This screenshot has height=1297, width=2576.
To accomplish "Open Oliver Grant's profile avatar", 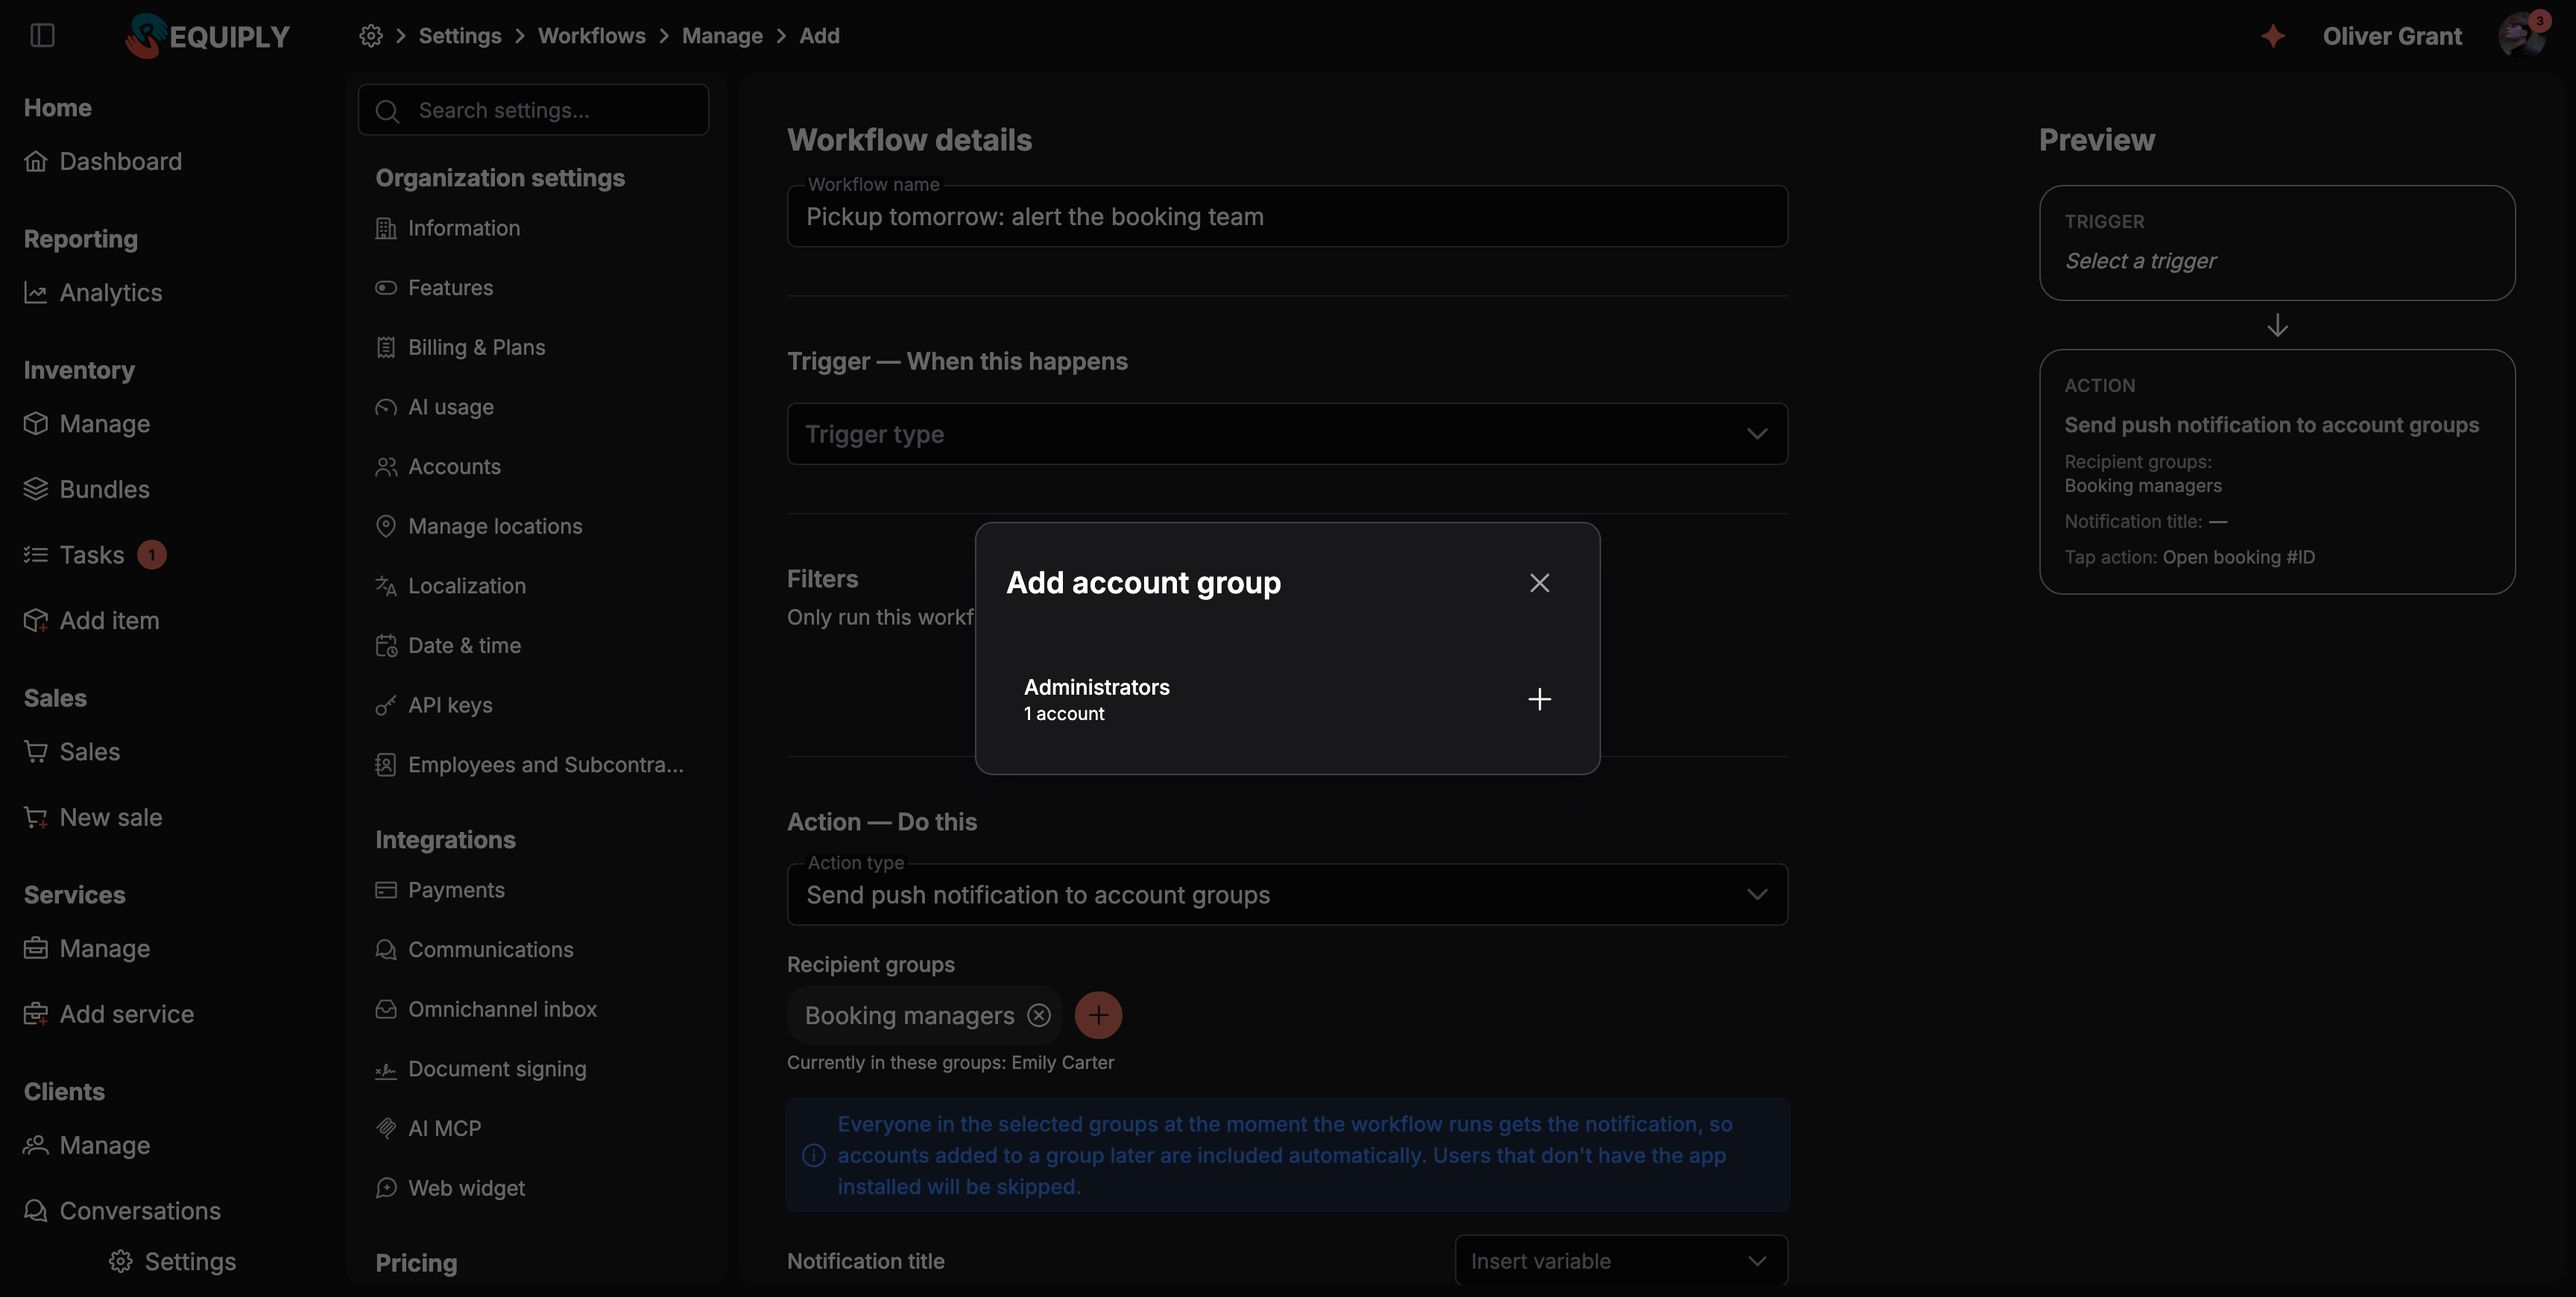I will (x=2521, y=36).
